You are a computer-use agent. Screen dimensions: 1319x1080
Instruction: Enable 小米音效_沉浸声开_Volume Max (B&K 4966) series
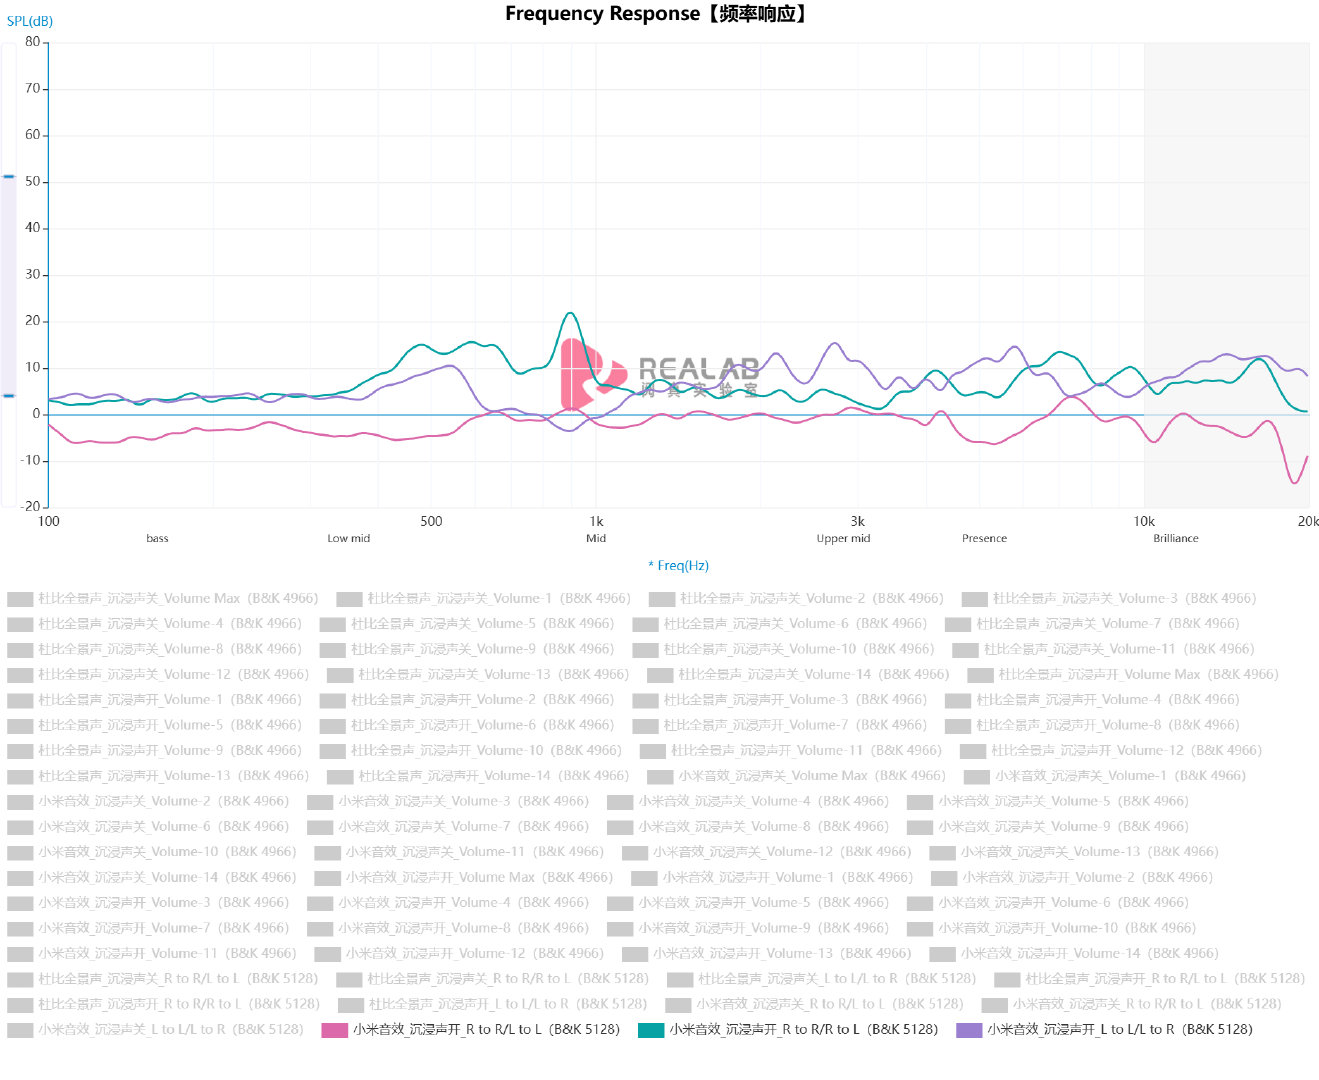point(464,878)
